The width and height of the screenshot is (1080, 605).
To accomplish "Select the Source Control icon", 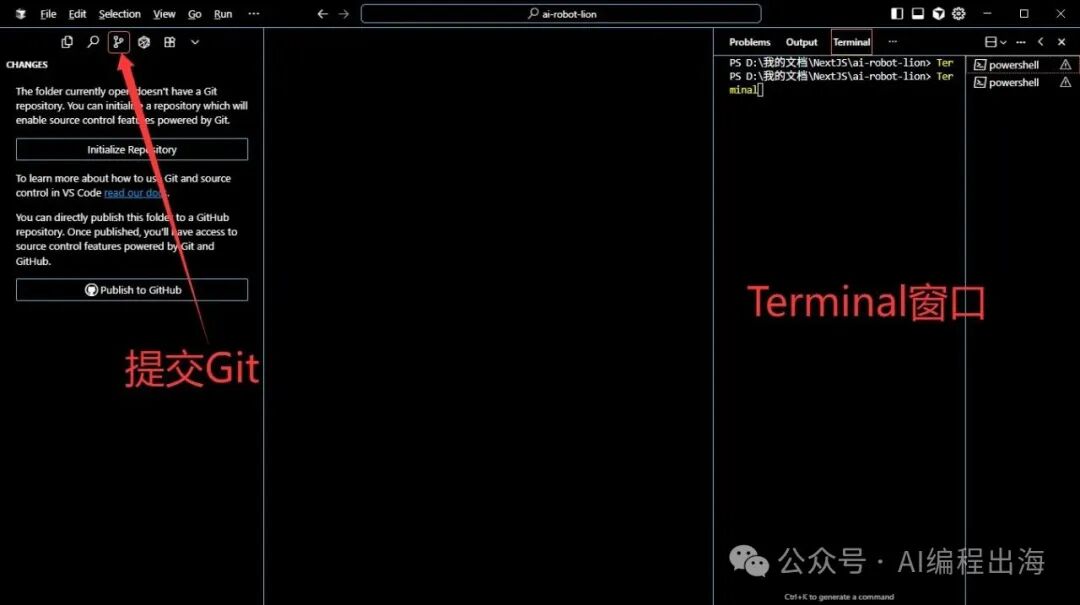I will 119,42.
